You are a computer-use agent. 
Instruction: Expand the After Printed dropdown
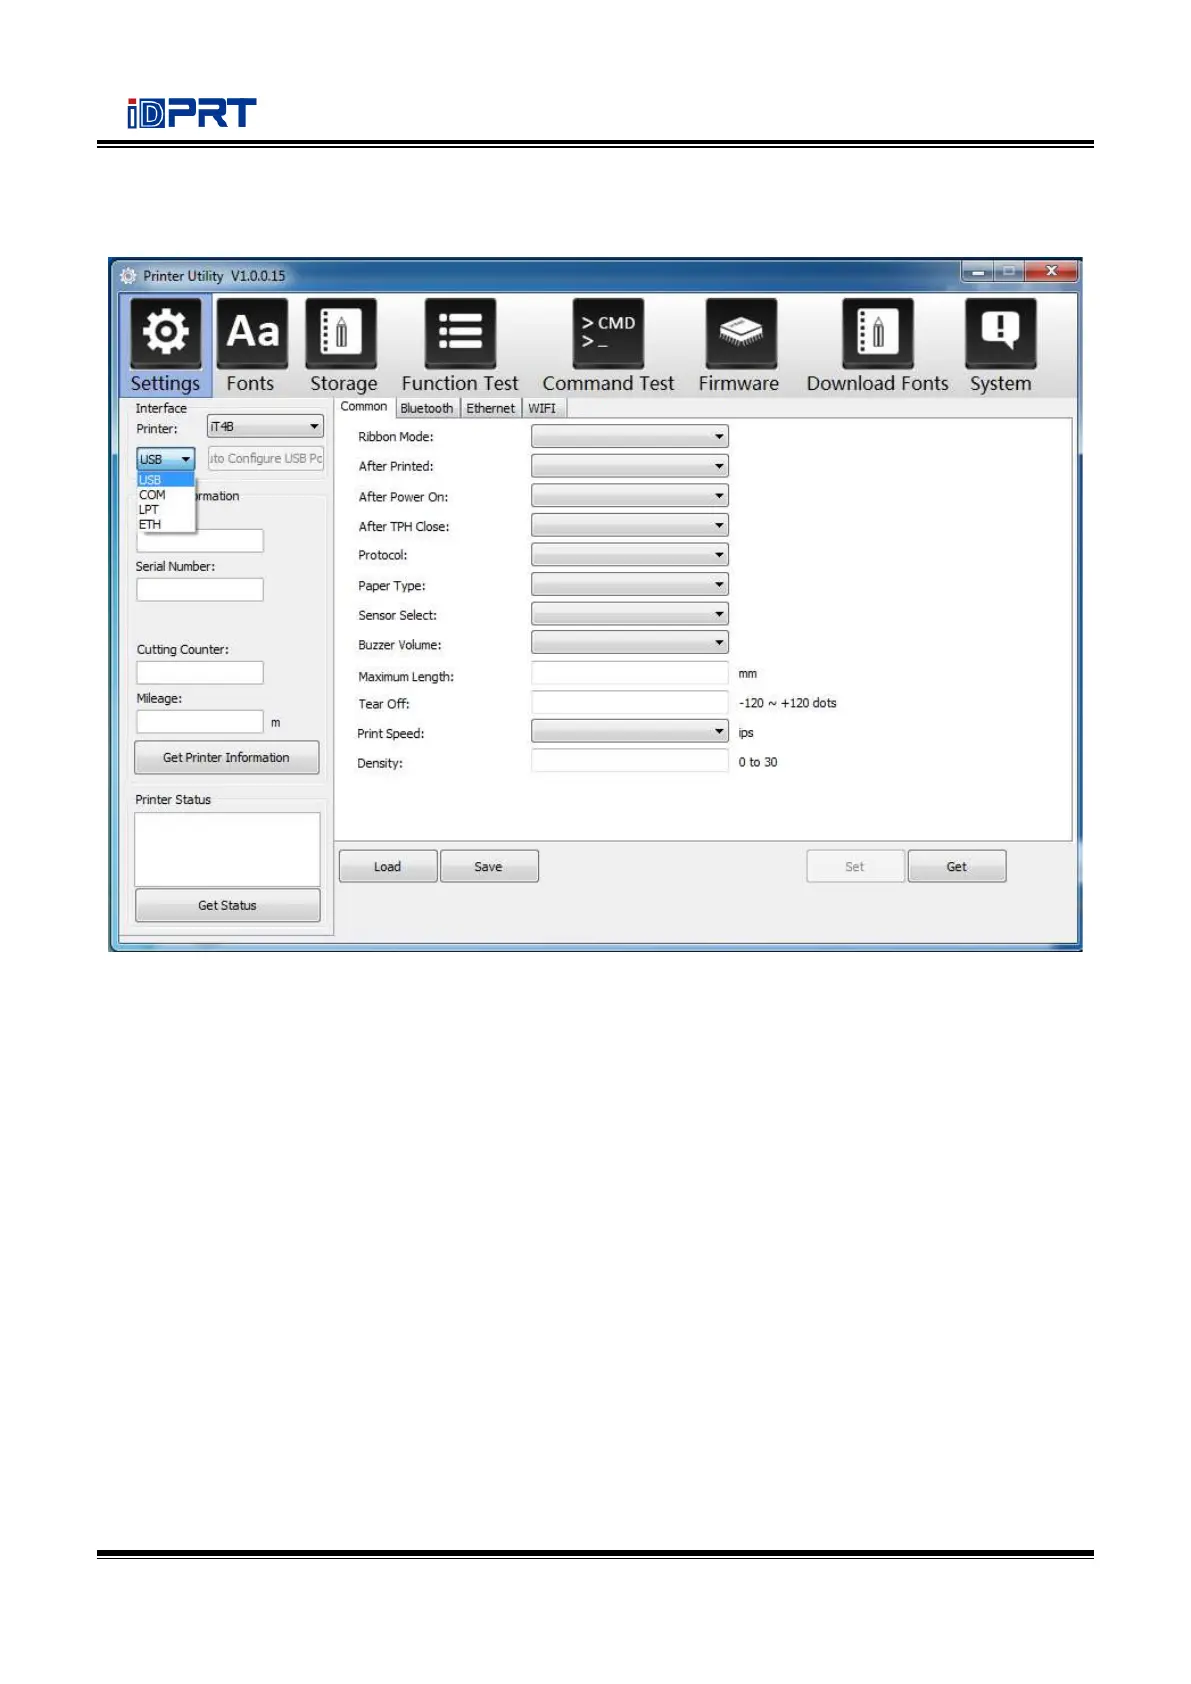click(630, 466)
